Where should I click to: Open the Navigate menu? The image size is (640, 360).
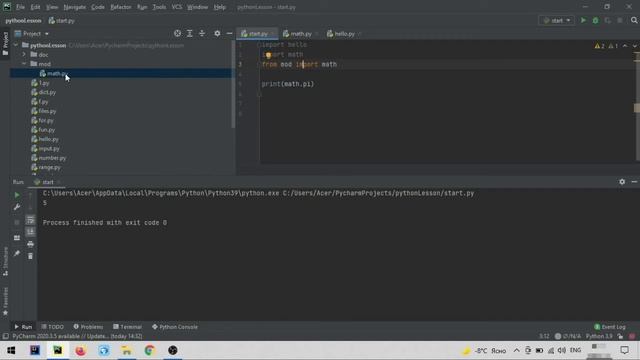tap(75, 7)
